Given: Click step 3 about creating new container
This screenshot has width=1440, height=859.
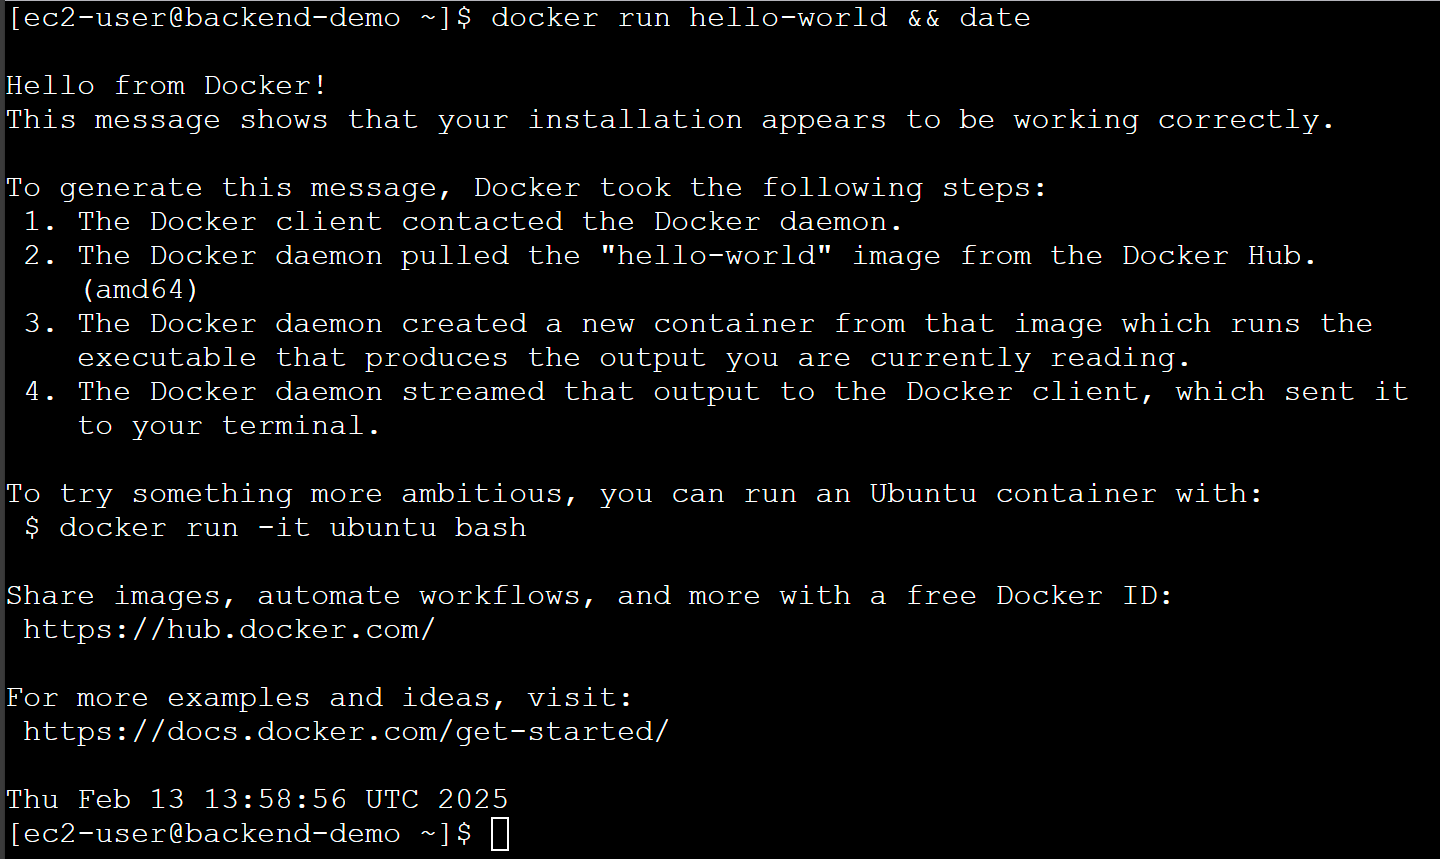Looking at the screenshot, I should point(698,341).
